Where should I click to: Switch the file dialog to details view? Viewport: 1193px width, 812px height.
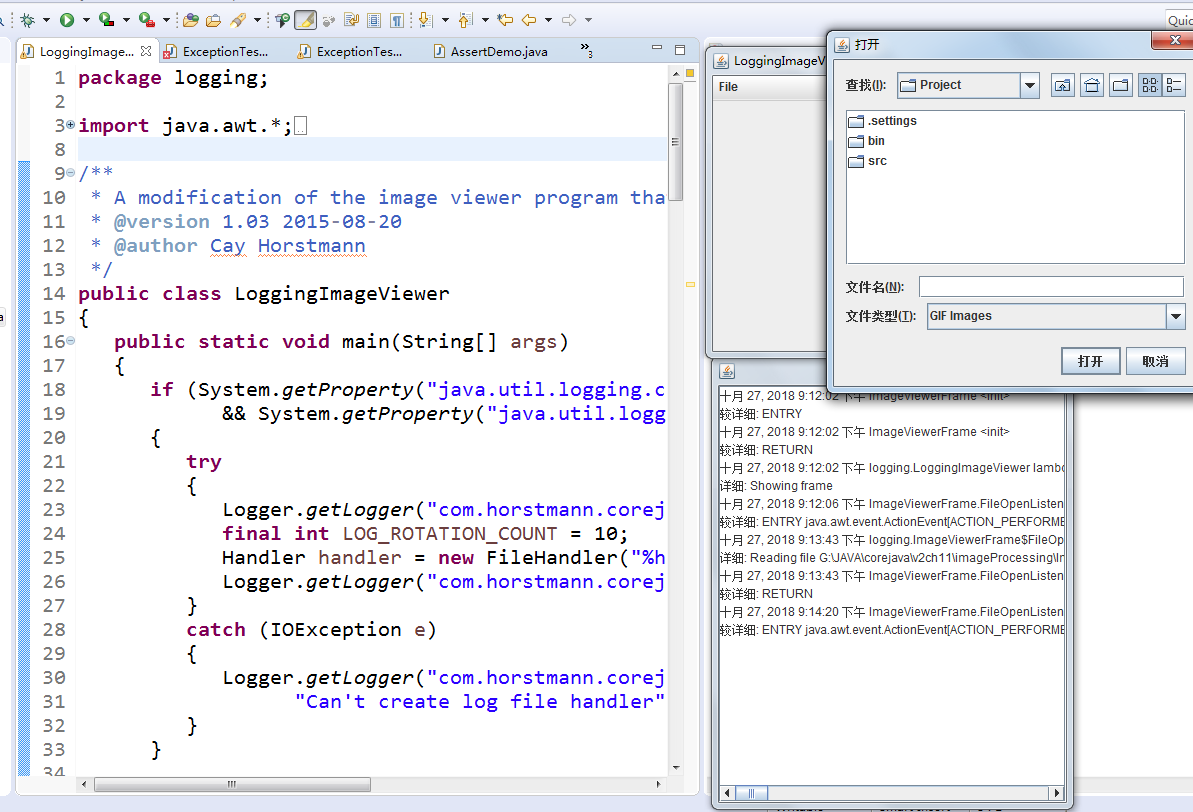click(x=1174, y=86)
